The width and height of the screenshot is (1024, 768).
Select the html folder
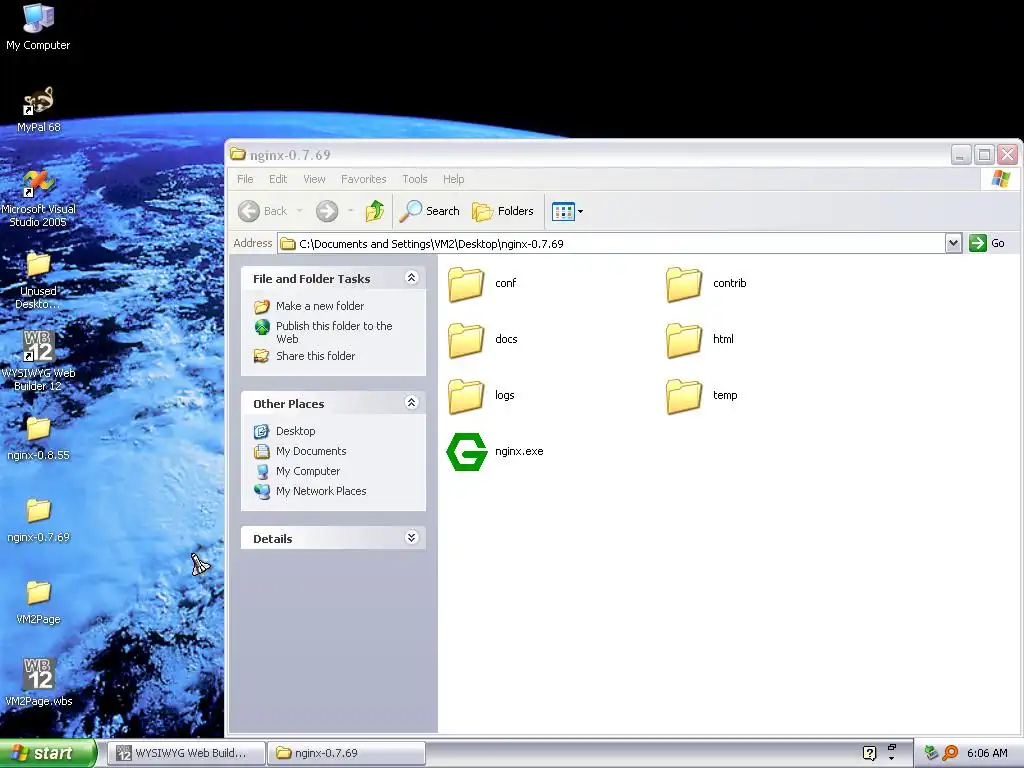point(700,340)
